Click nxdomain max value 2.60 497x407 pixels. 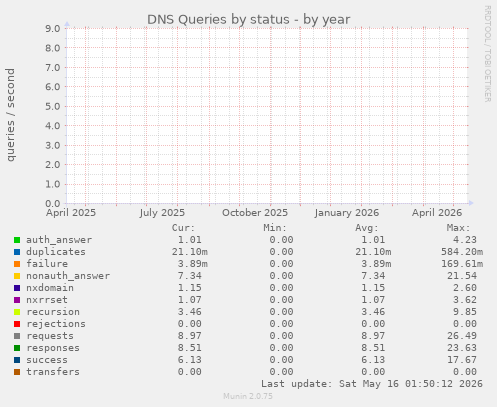465,288
